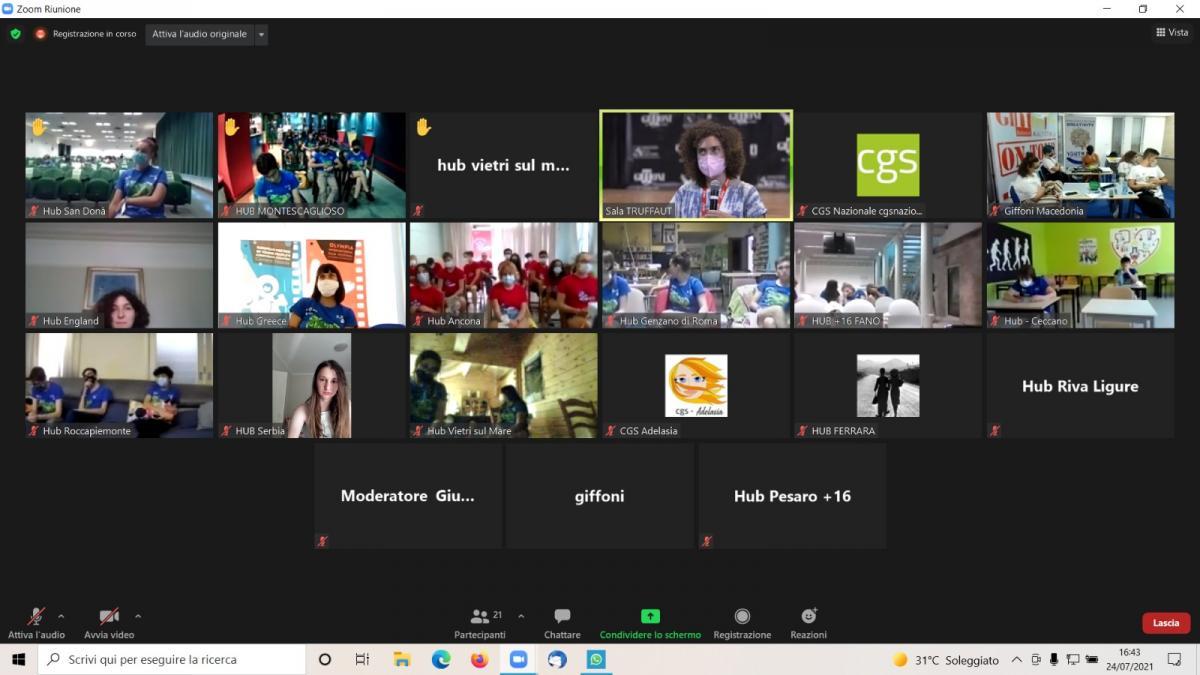Click muted mic icon on Hub Riva Ligure tile
The height and width of the screenshot is (675, 1200).
995,431
